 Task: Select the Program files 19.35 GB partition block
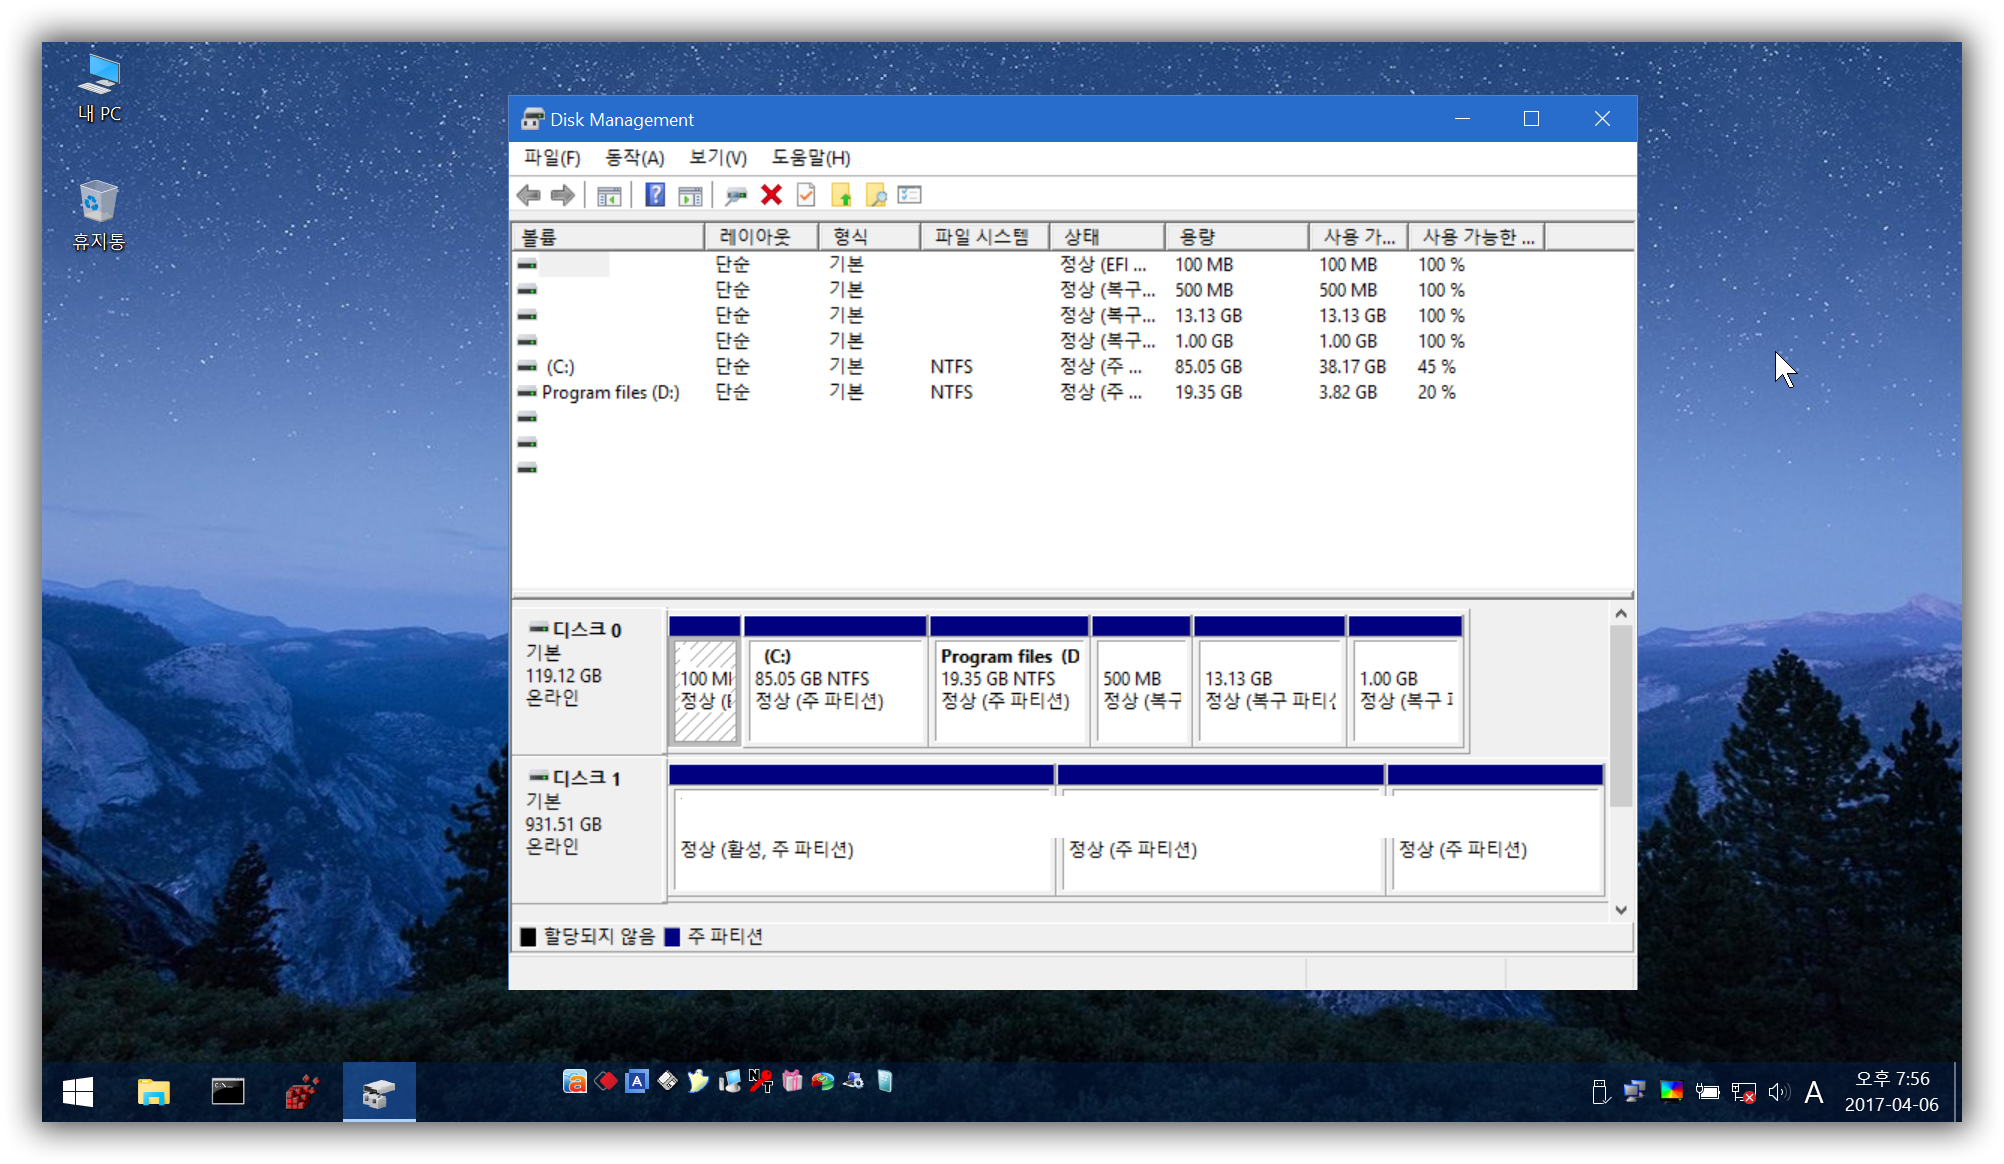click(1009, 690)
